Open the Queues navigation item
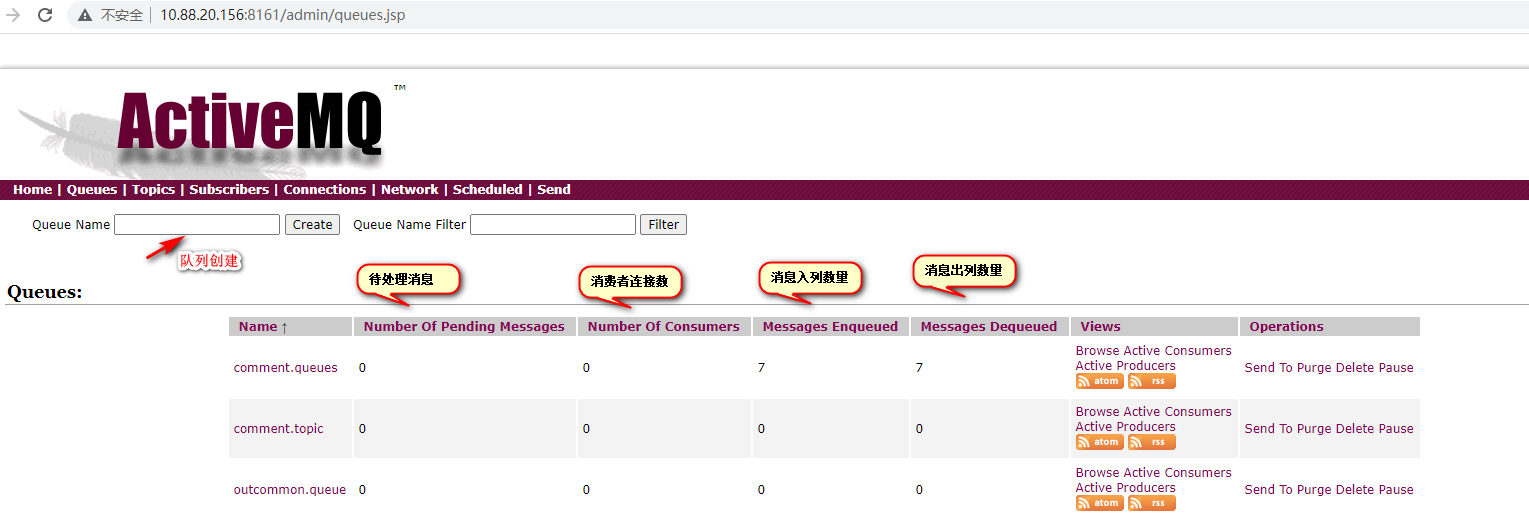 [x=92, y=189]
